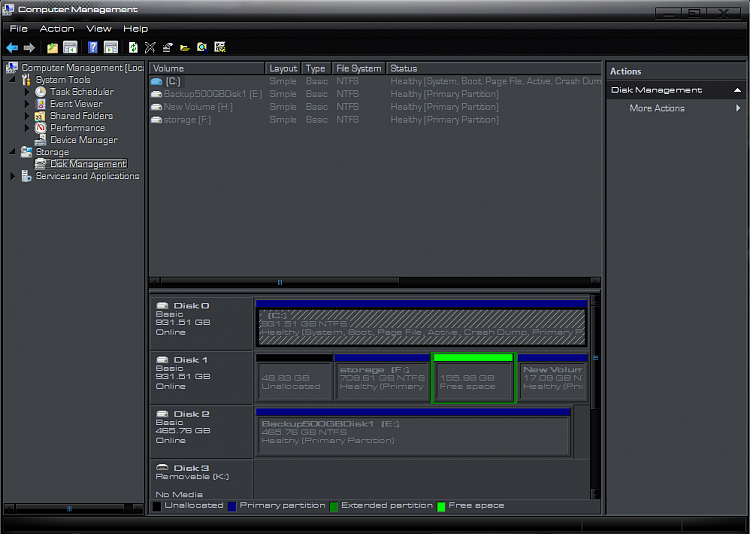
Task: Select the 155.98 GB Free space block
Action: pos(473,378)
